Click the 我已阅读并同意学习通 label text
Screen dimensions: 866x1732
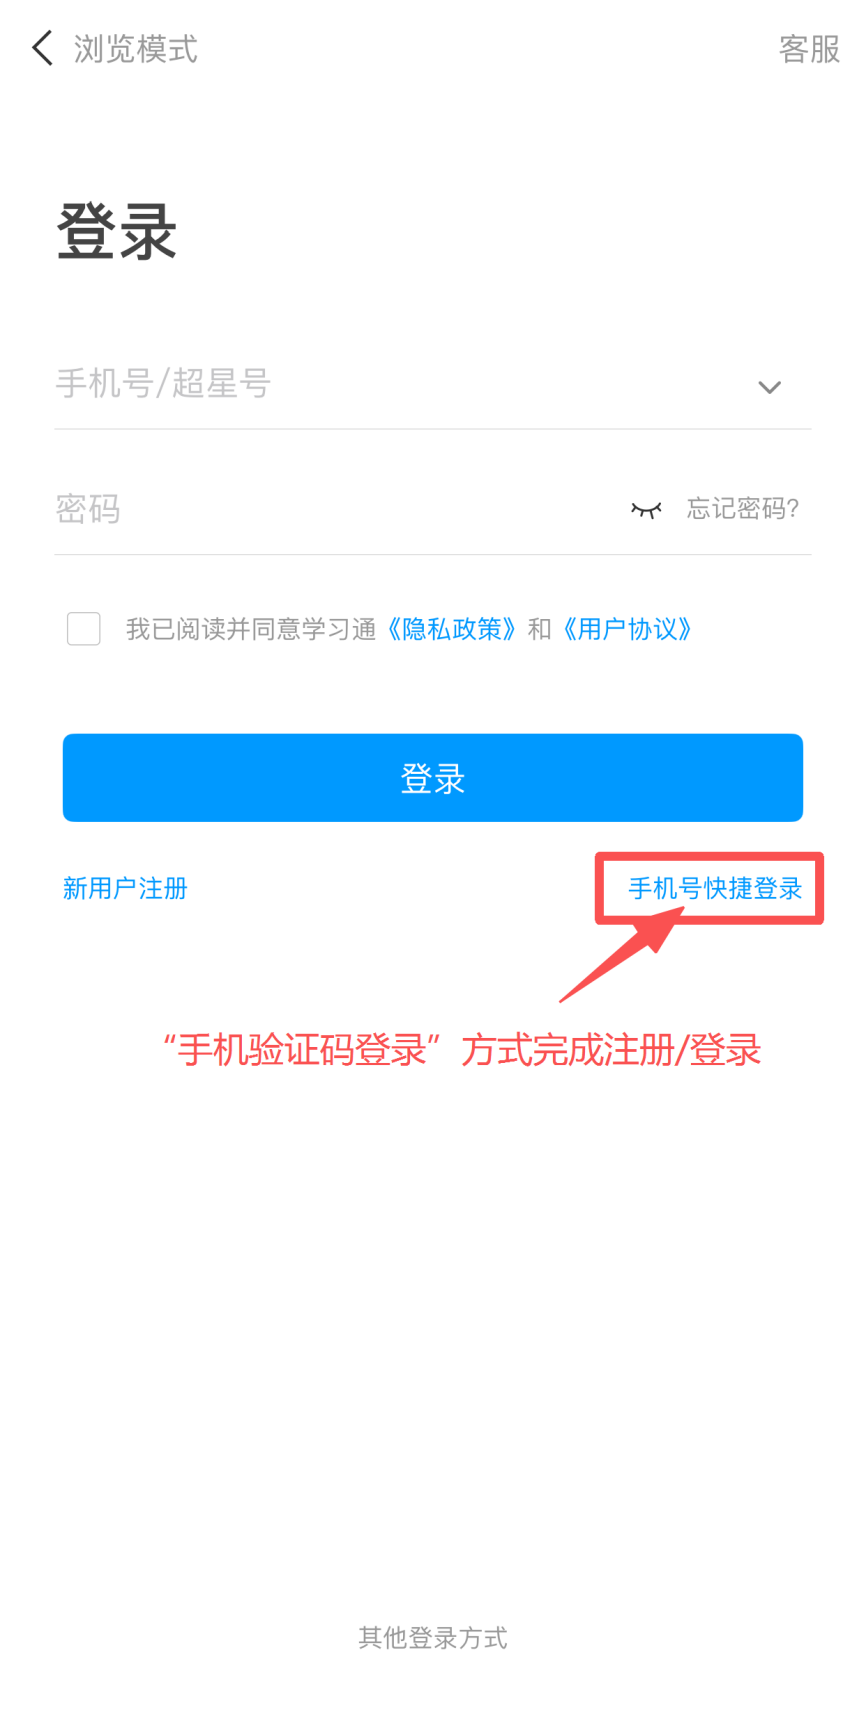click(x=251, y=629)
